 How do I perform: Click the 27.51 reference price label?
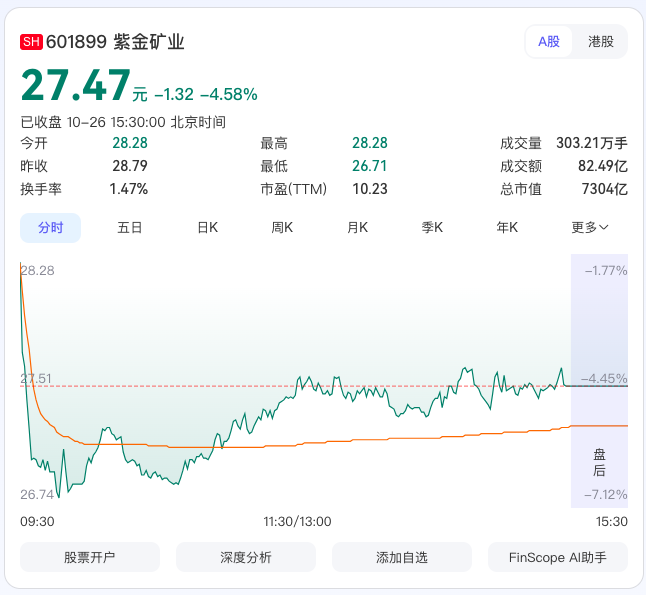tap(36, 378)
